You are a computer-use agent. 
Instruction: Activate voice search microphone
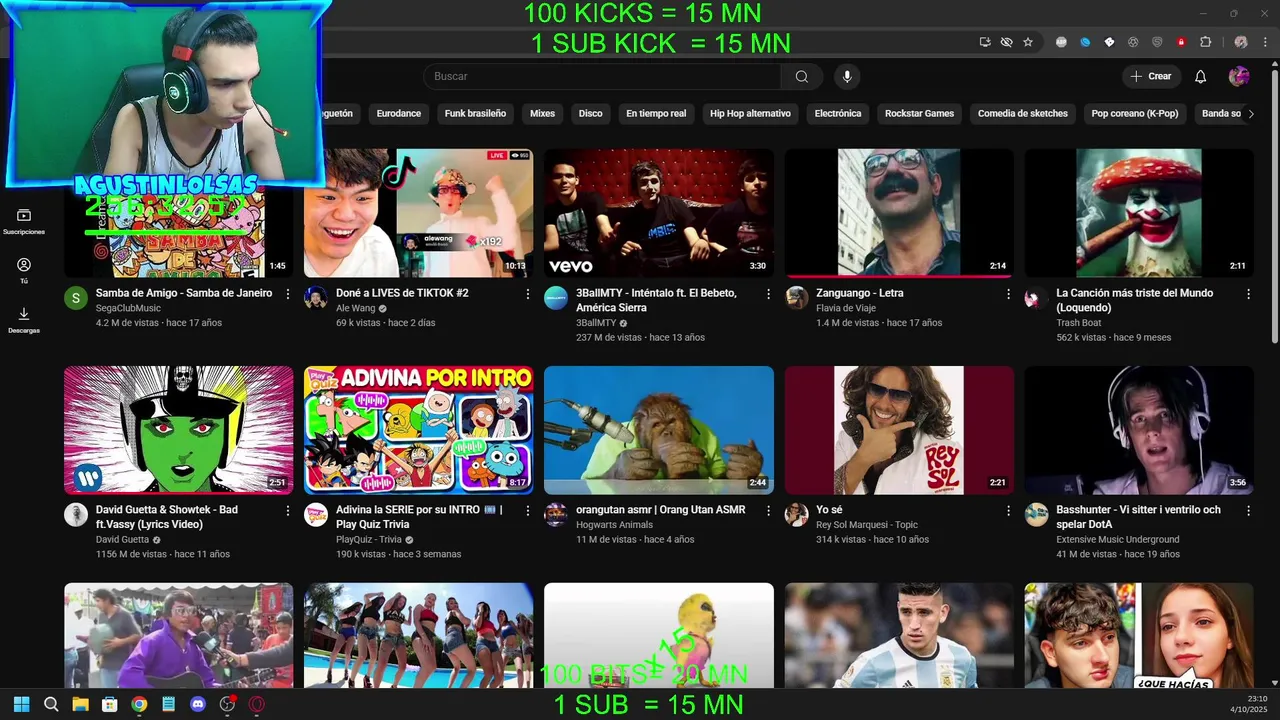tap(847, 77)
